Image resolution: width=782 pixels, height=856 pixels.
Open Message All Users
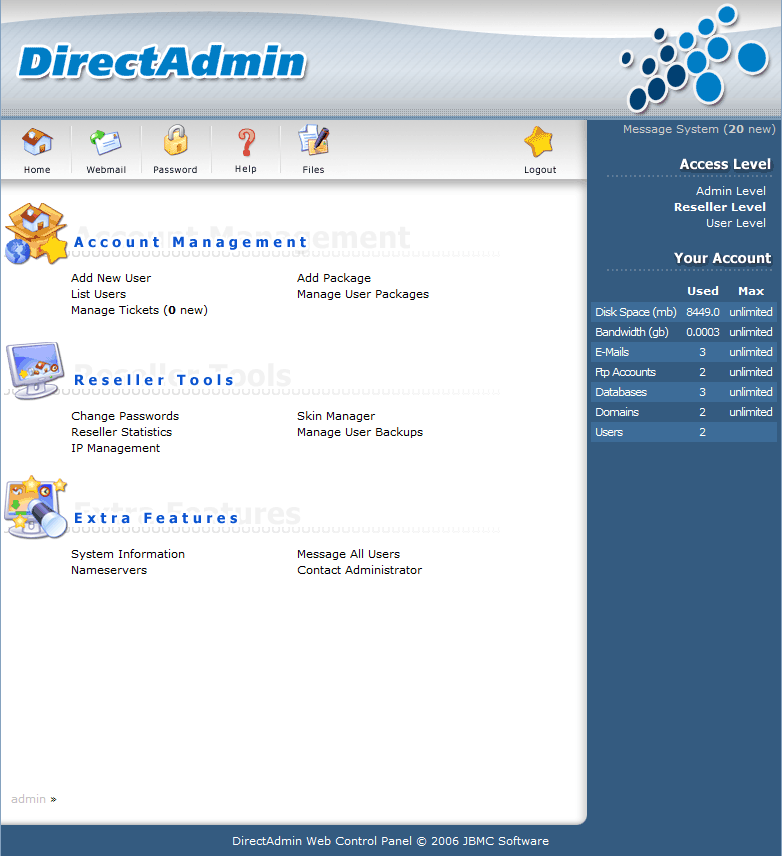pos(348,554)
